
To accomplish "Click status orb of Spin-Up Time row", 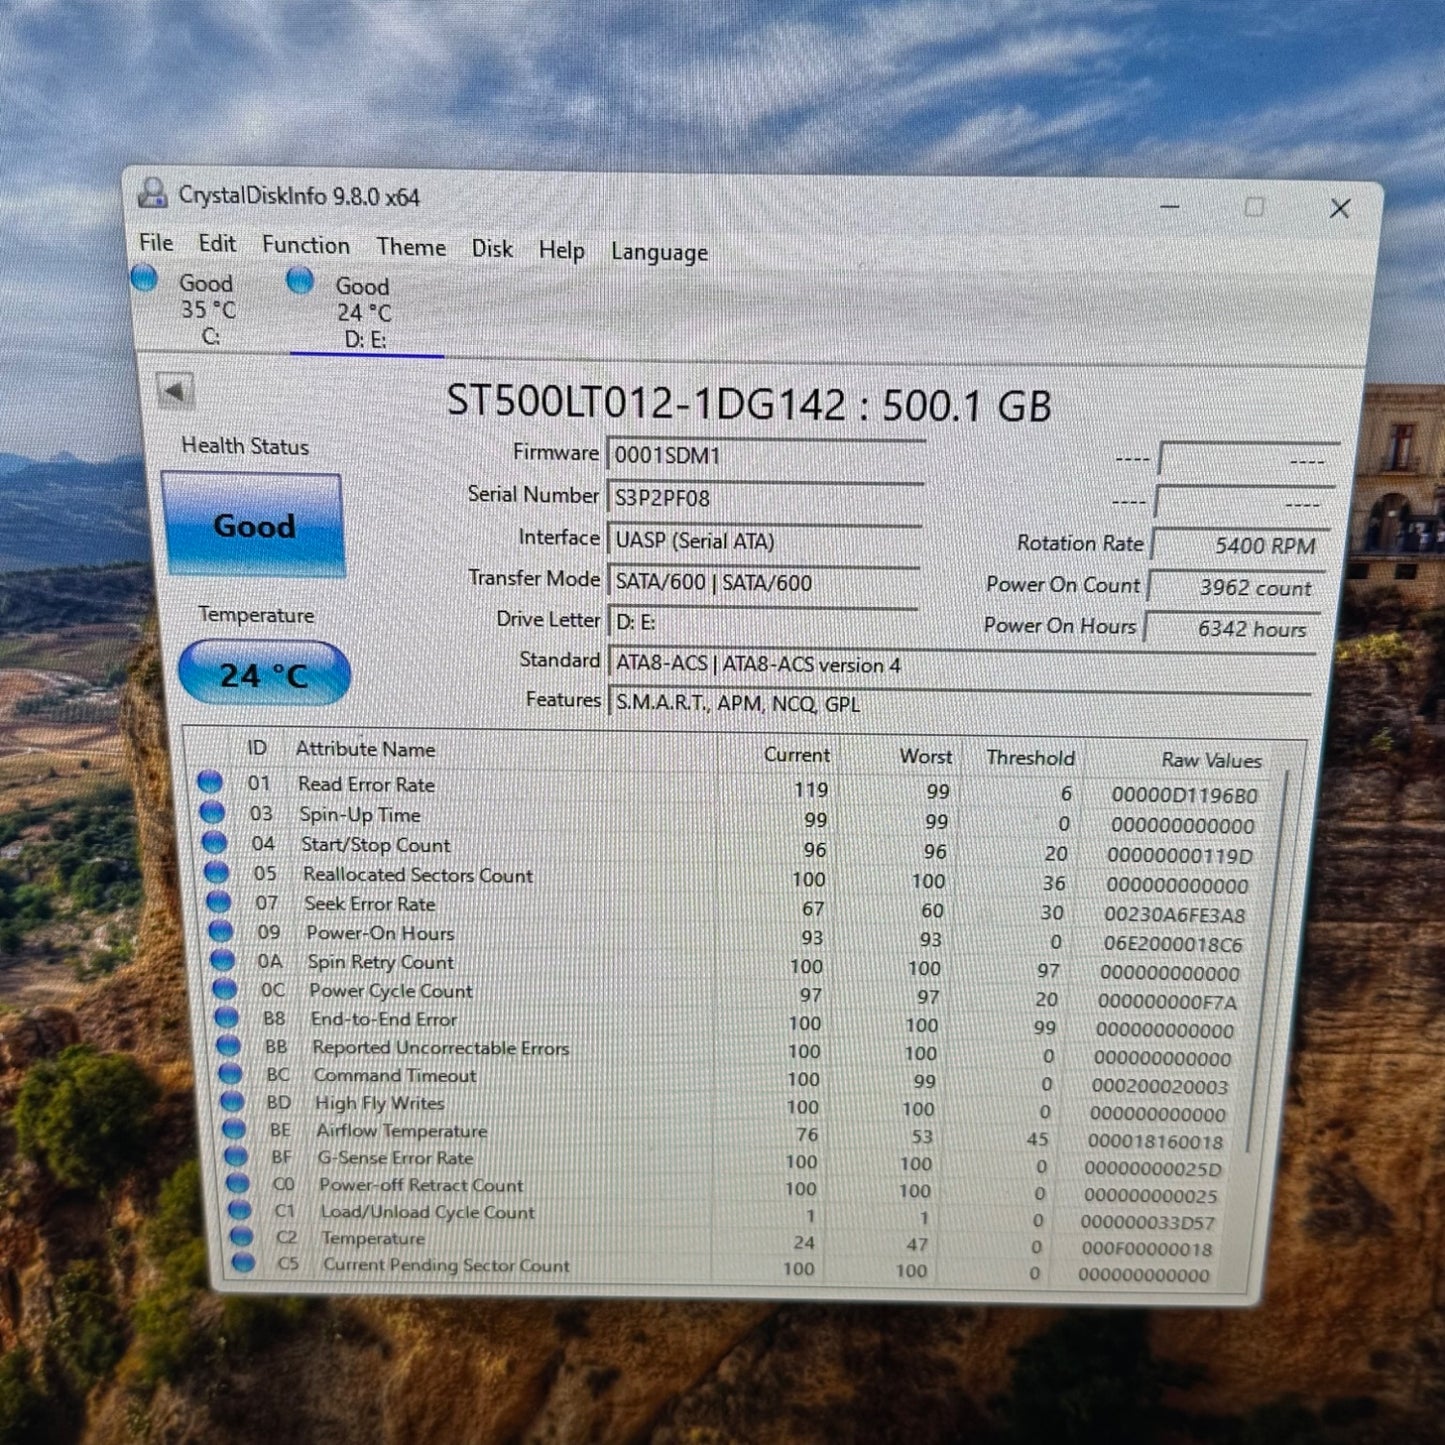I will [212, 812].
